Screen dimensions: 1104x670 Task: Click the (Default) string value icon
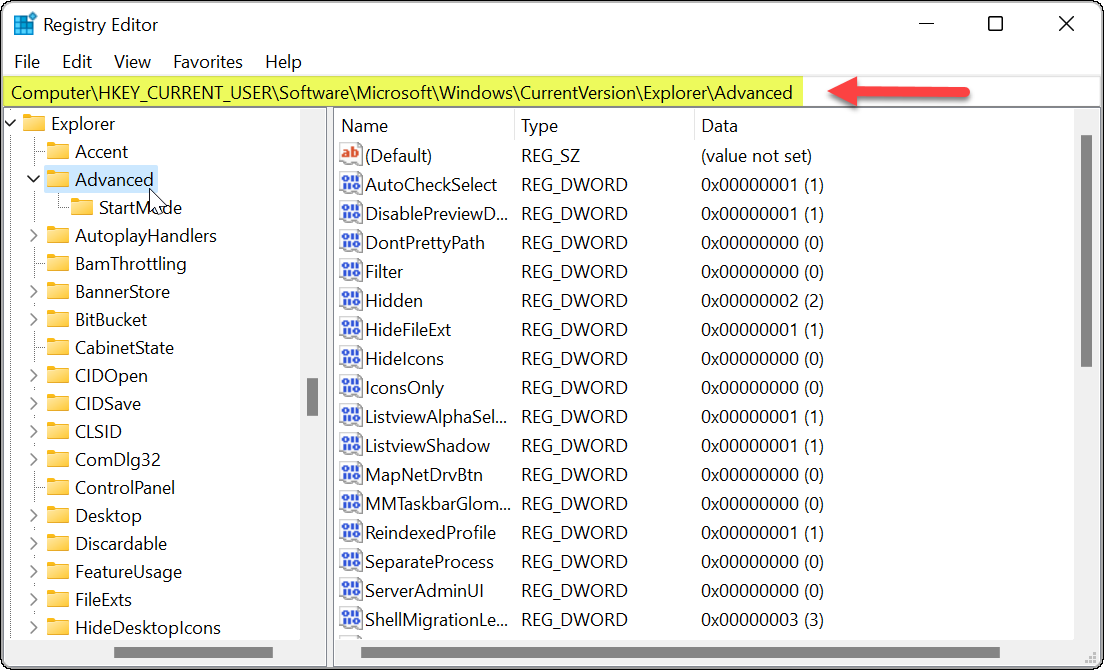coord(350,156)
